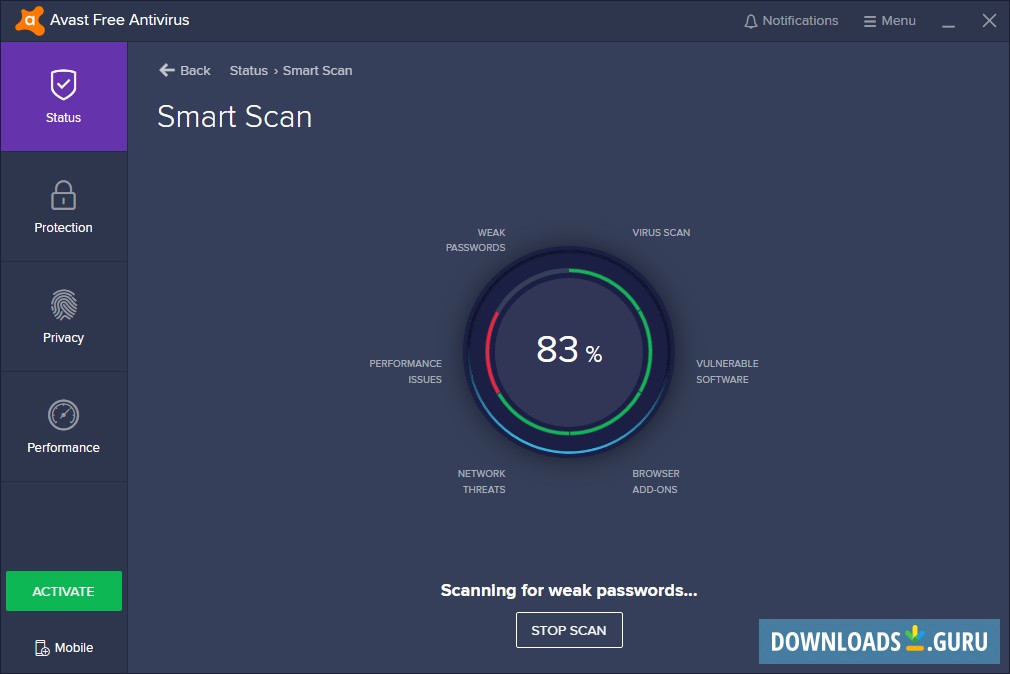The height and width of the screenshot is (674, 1010).
Task: Open the Privacy section
Action: (x=64, y=317)
